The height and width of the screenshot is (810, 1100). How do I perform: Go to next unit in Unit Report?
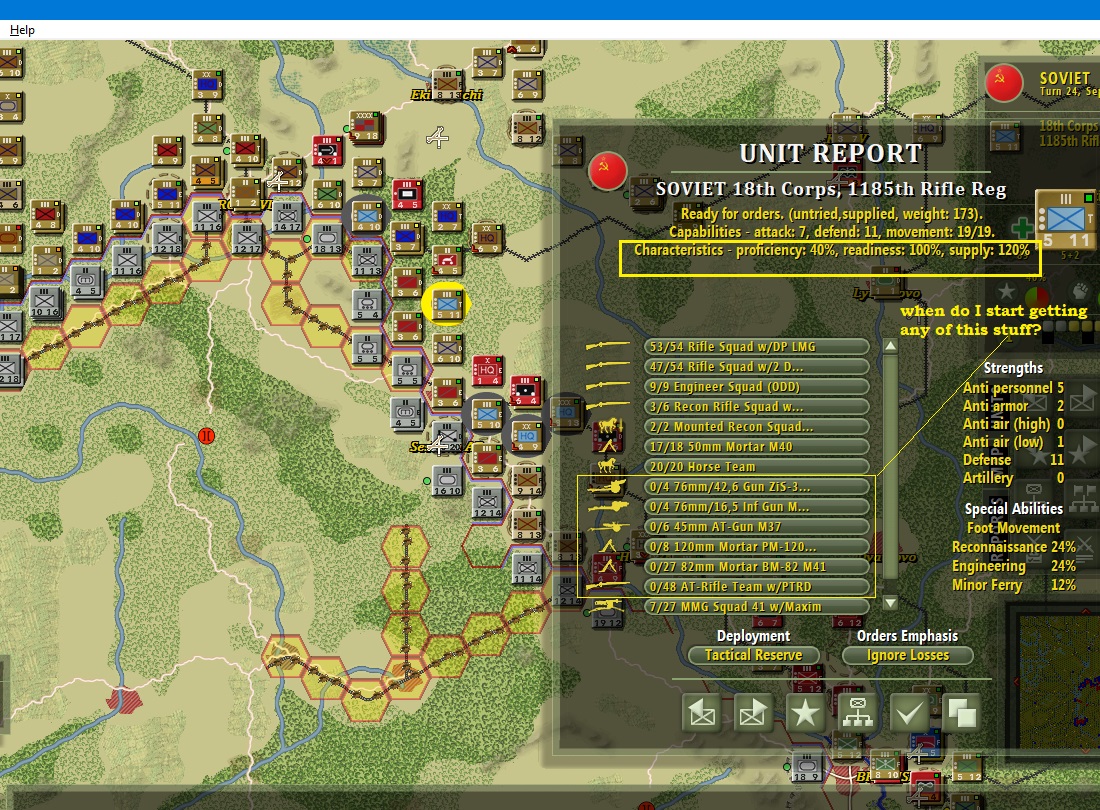pyautogui.click(x=753, y=713)
